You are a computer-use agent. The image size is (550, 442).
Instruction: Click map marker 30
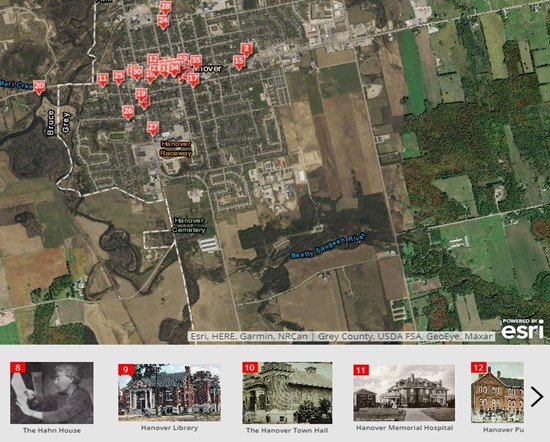pyautogui.click(x=137, y=73)
